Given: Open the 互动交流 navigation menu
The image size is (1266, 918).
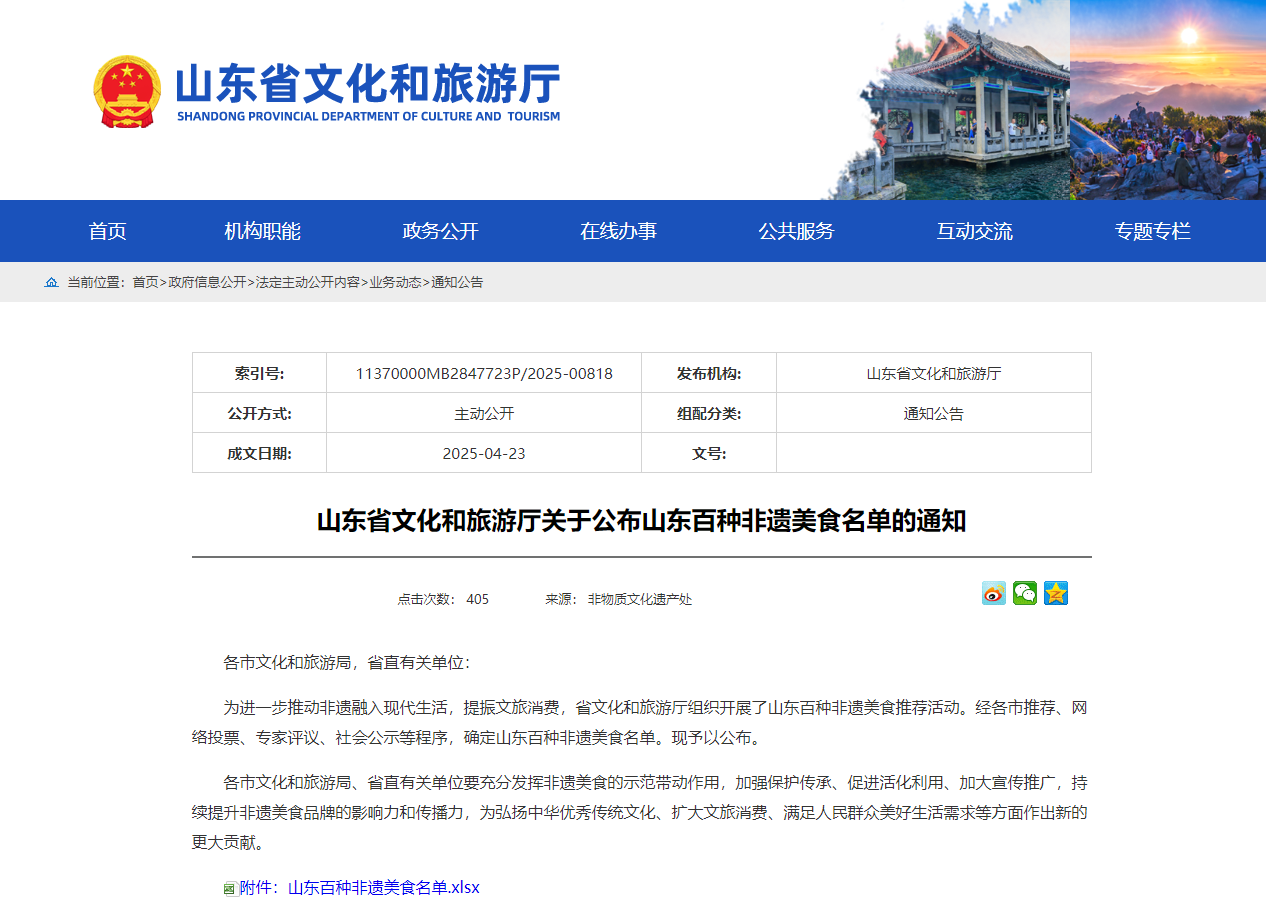Looking at the screenshot, I should (x=975, y=231).
